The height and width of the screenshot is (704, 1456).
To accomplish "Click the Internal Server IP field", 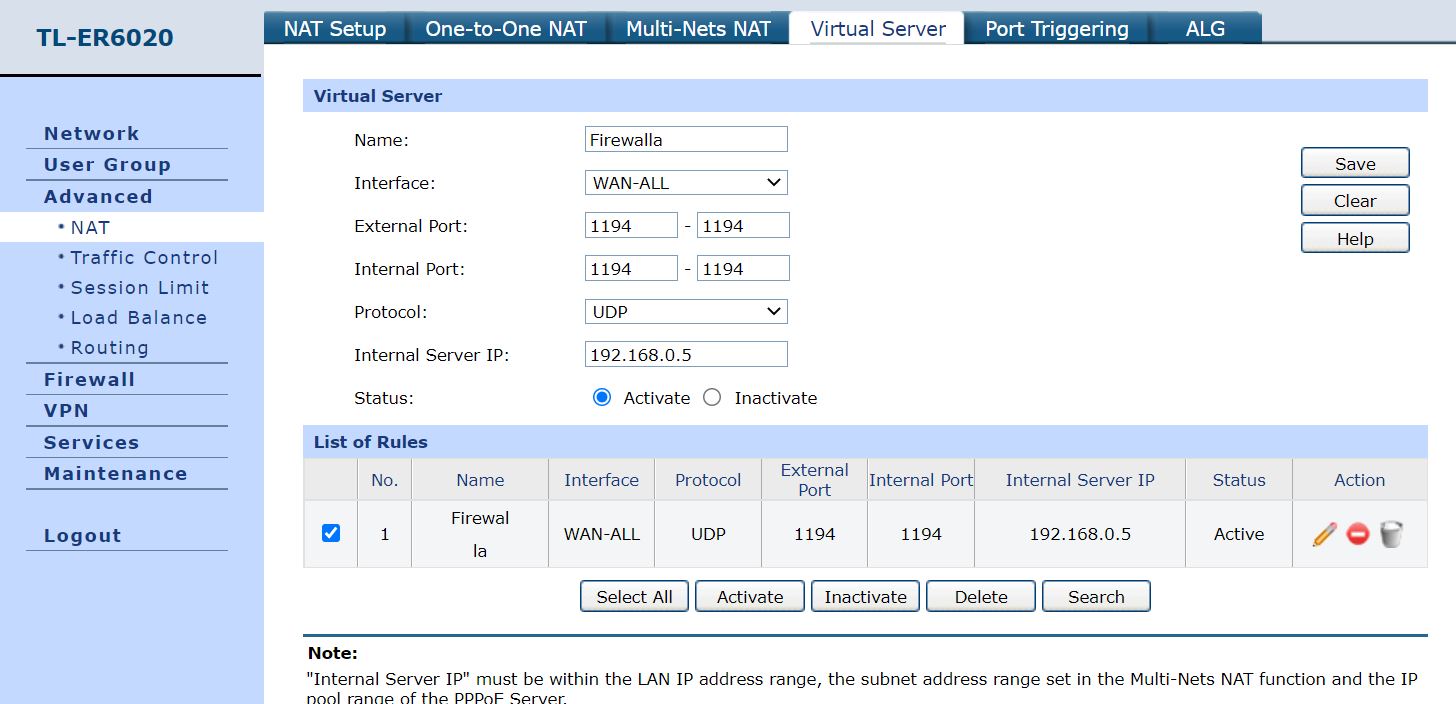I will 686,355.
